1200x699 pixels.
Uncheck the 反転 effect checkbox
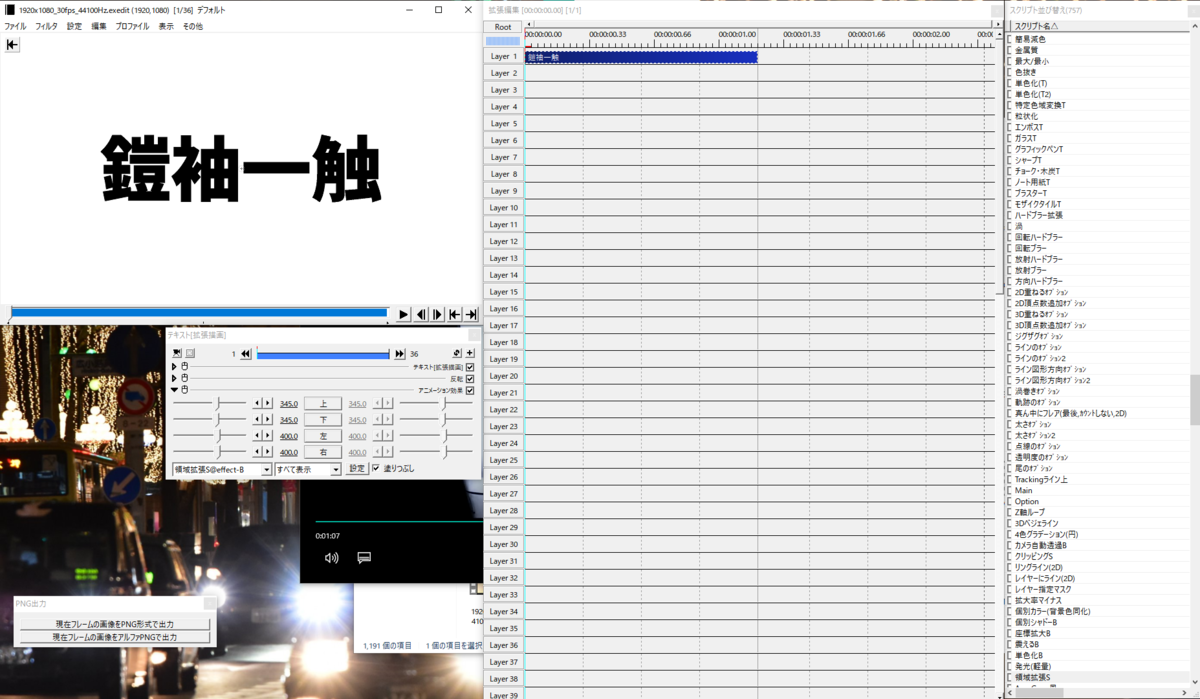(470, 379)
